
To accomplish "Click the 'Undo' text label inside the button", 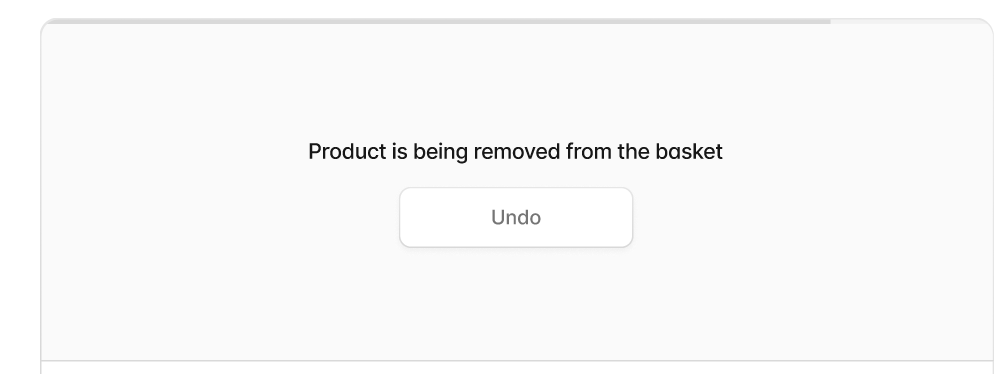I will point(516,217).
